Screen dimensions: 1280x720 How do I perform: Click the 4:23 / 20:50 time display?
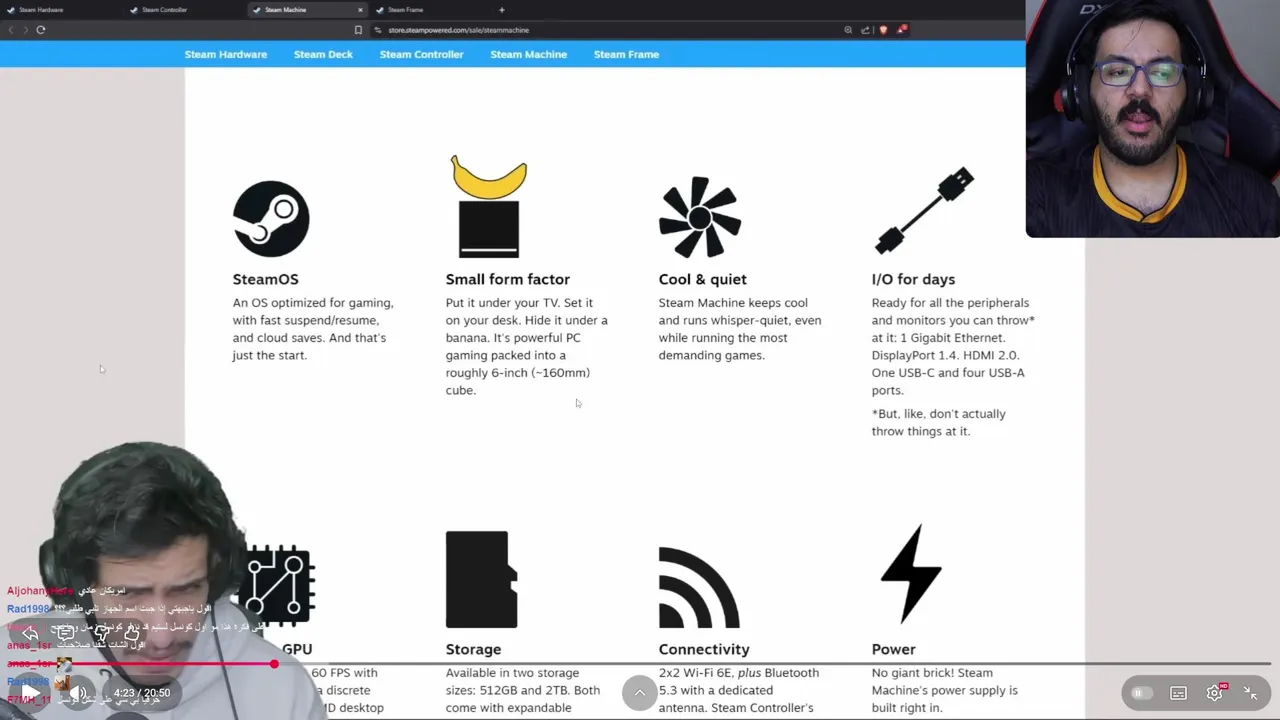coord(141,693)
